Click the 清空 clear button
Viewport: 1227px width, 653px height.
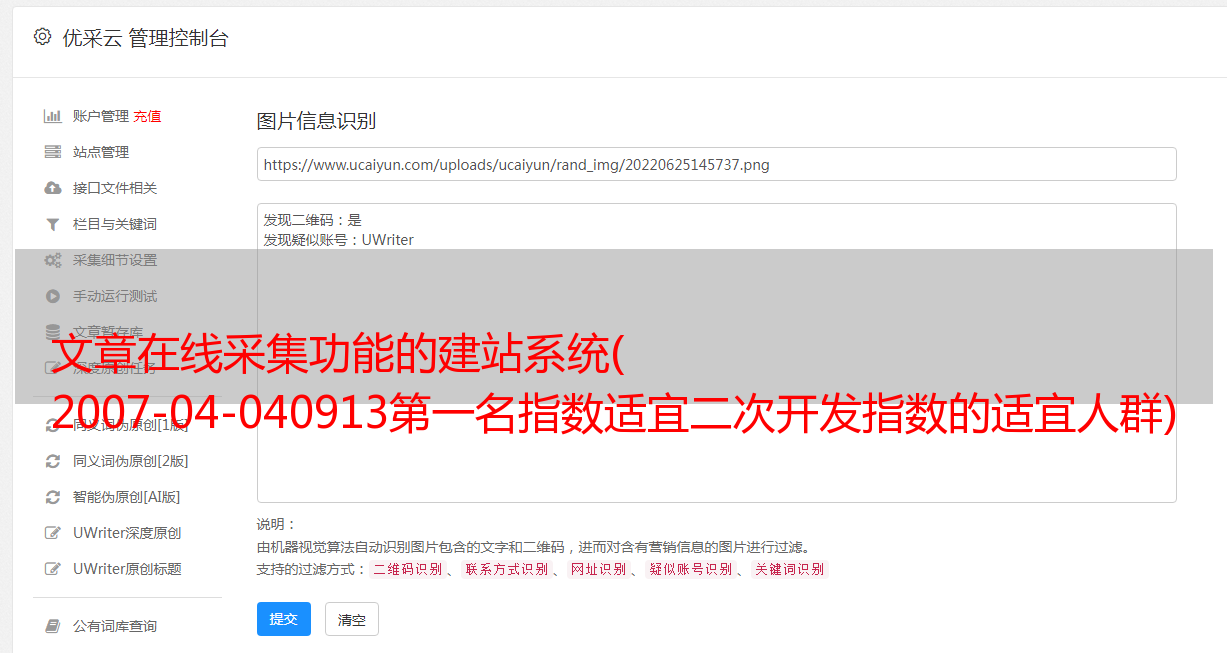352,620
